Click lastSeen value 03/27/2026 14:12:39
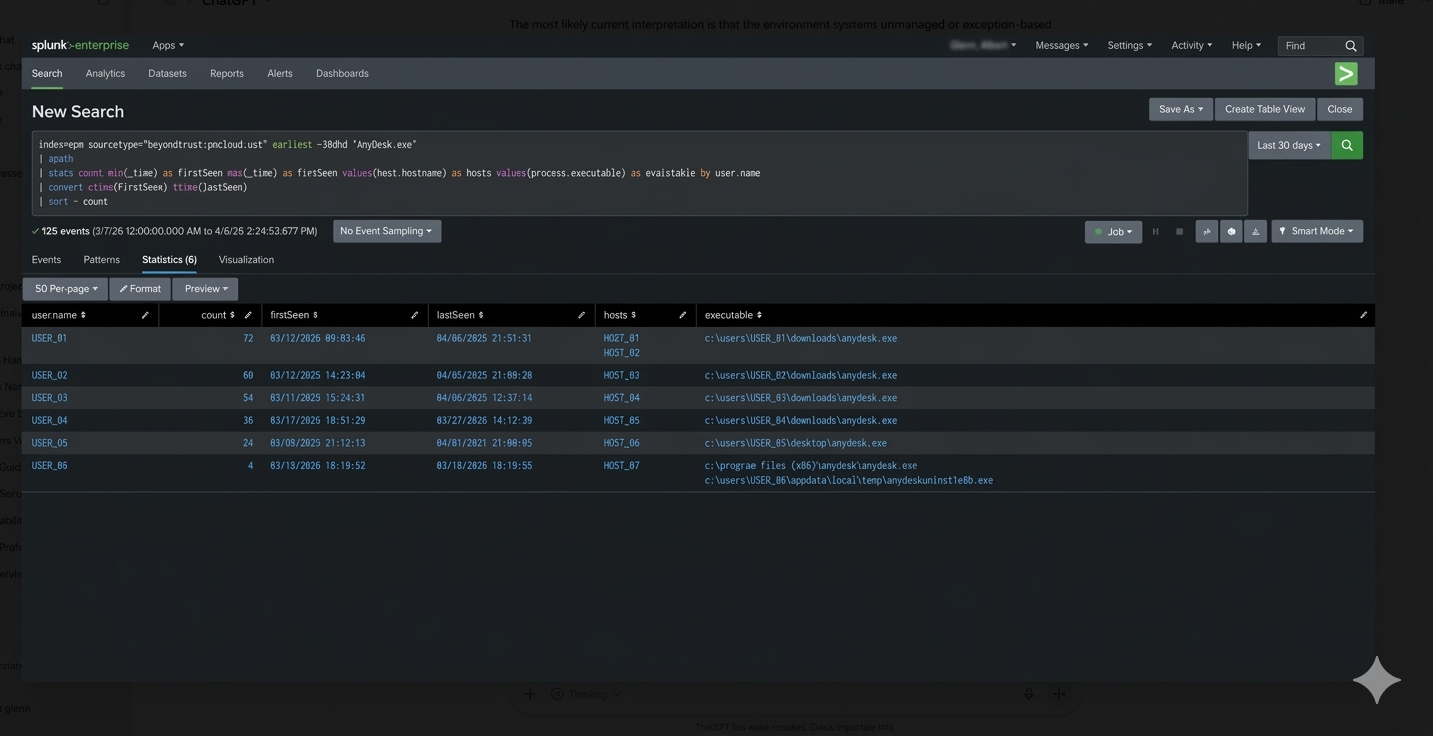The image size is (1433, 736). 484,421
